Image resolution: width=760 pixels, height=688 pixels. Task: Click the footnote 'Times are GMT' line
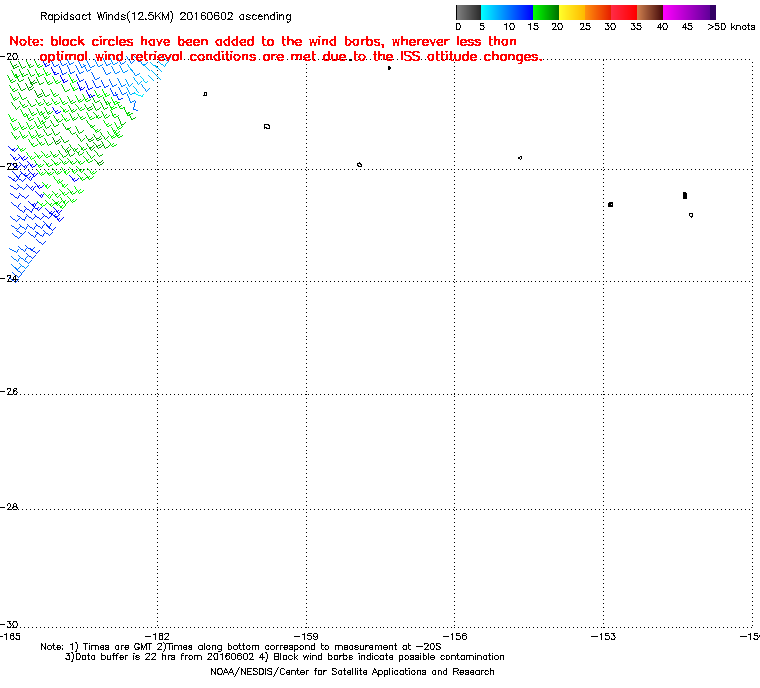tap(241, 647)
